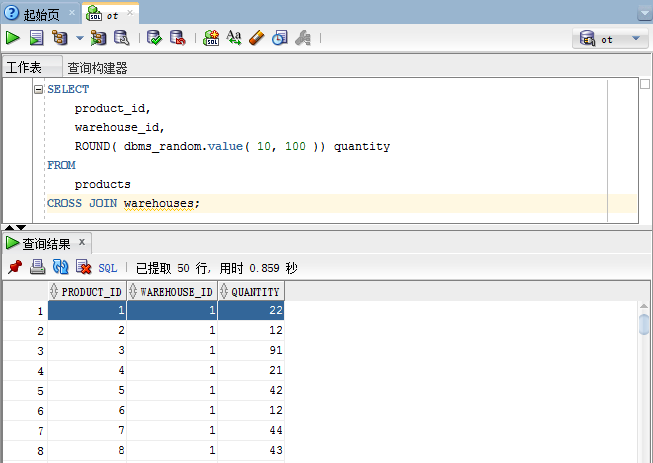Collapse the SELECT statement code block
The height and width of the screenshot is (463, 653).
coord(39,89)
